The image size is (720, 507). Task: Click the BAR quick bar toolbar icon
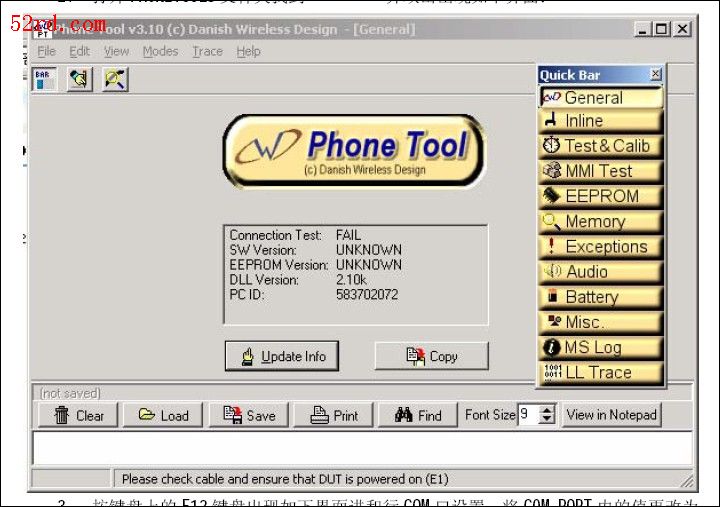(x=45, y=79)
